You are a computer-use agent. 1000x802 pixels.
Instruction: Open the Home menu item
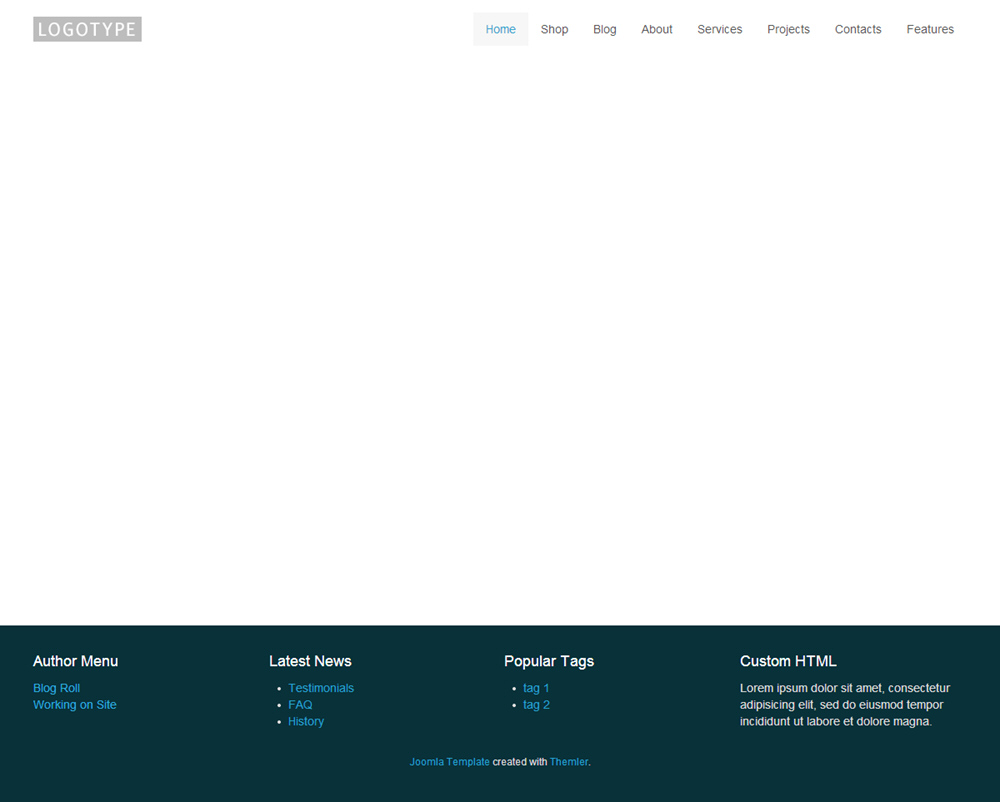pyautogui.click(x=500, y=29)
